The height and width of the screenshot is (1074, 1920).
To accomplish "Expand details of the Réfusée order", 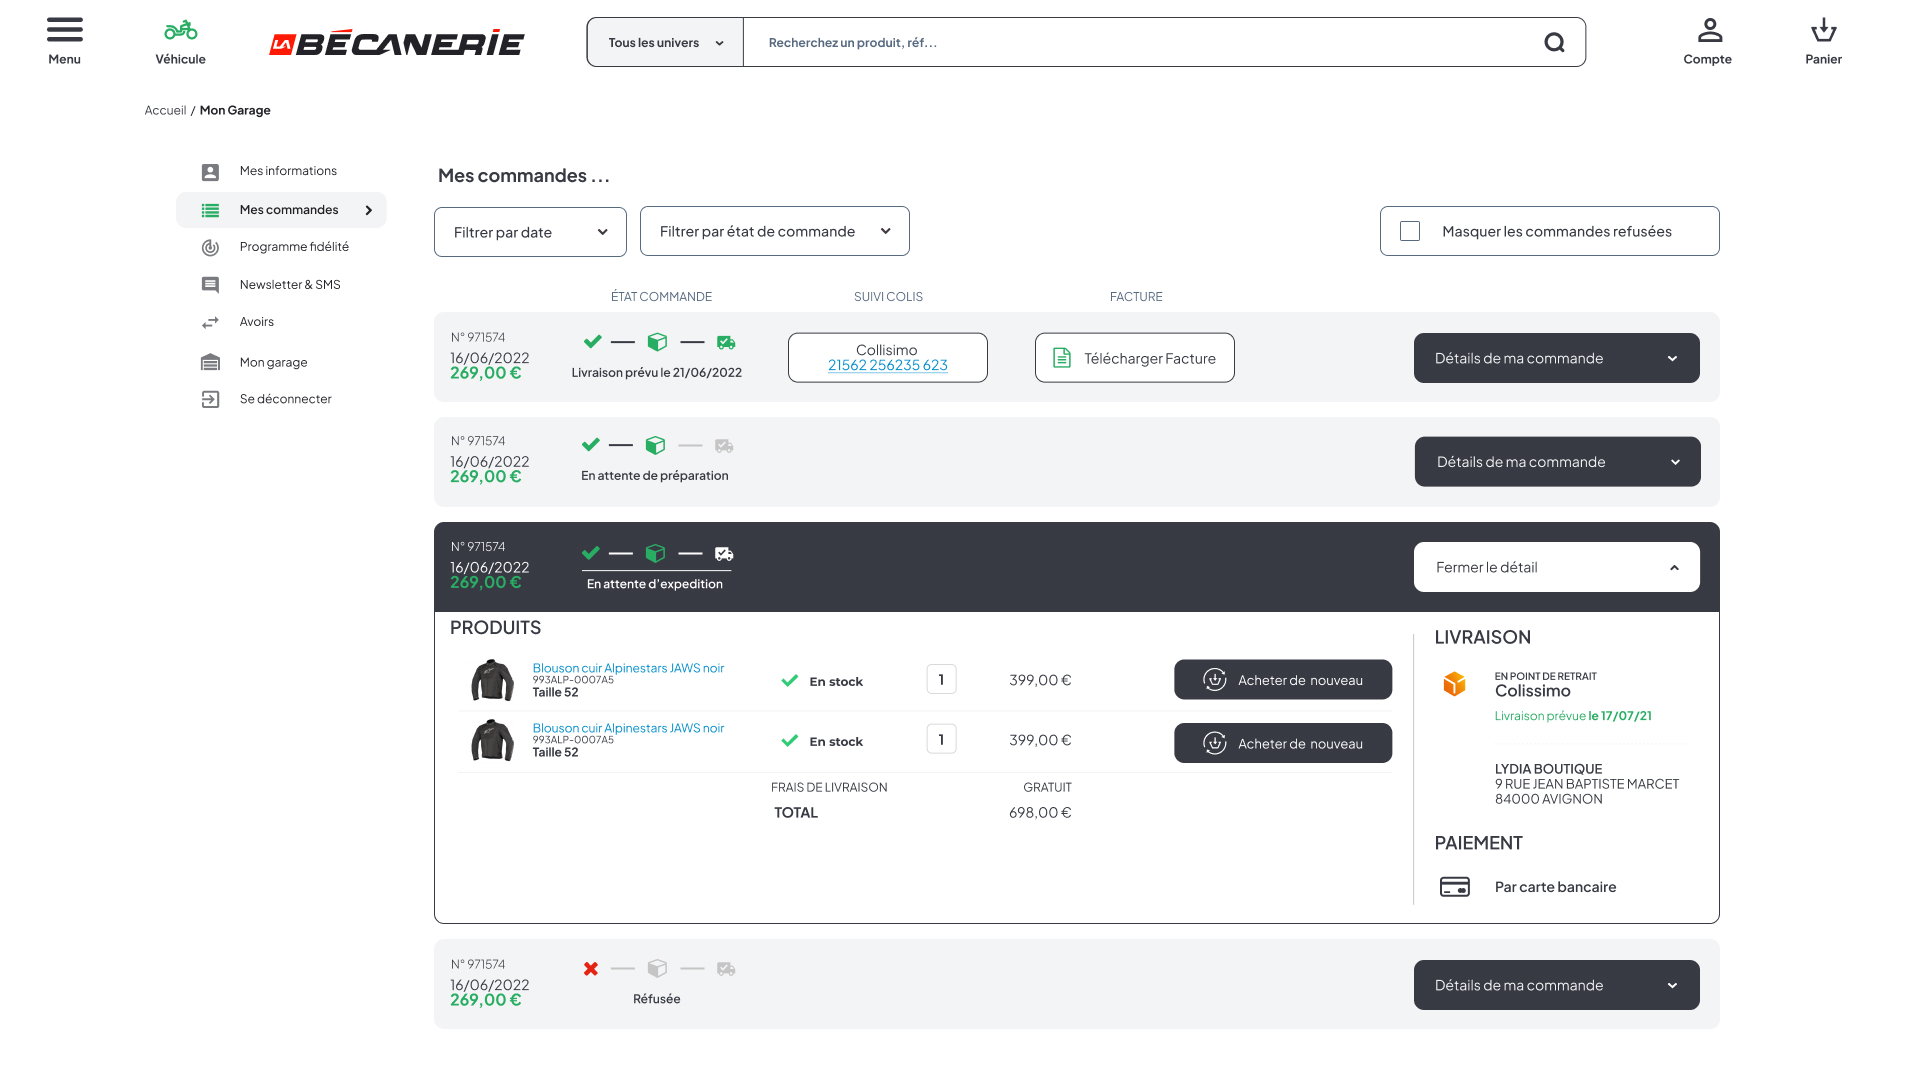I will click(x=1556, y=985).
